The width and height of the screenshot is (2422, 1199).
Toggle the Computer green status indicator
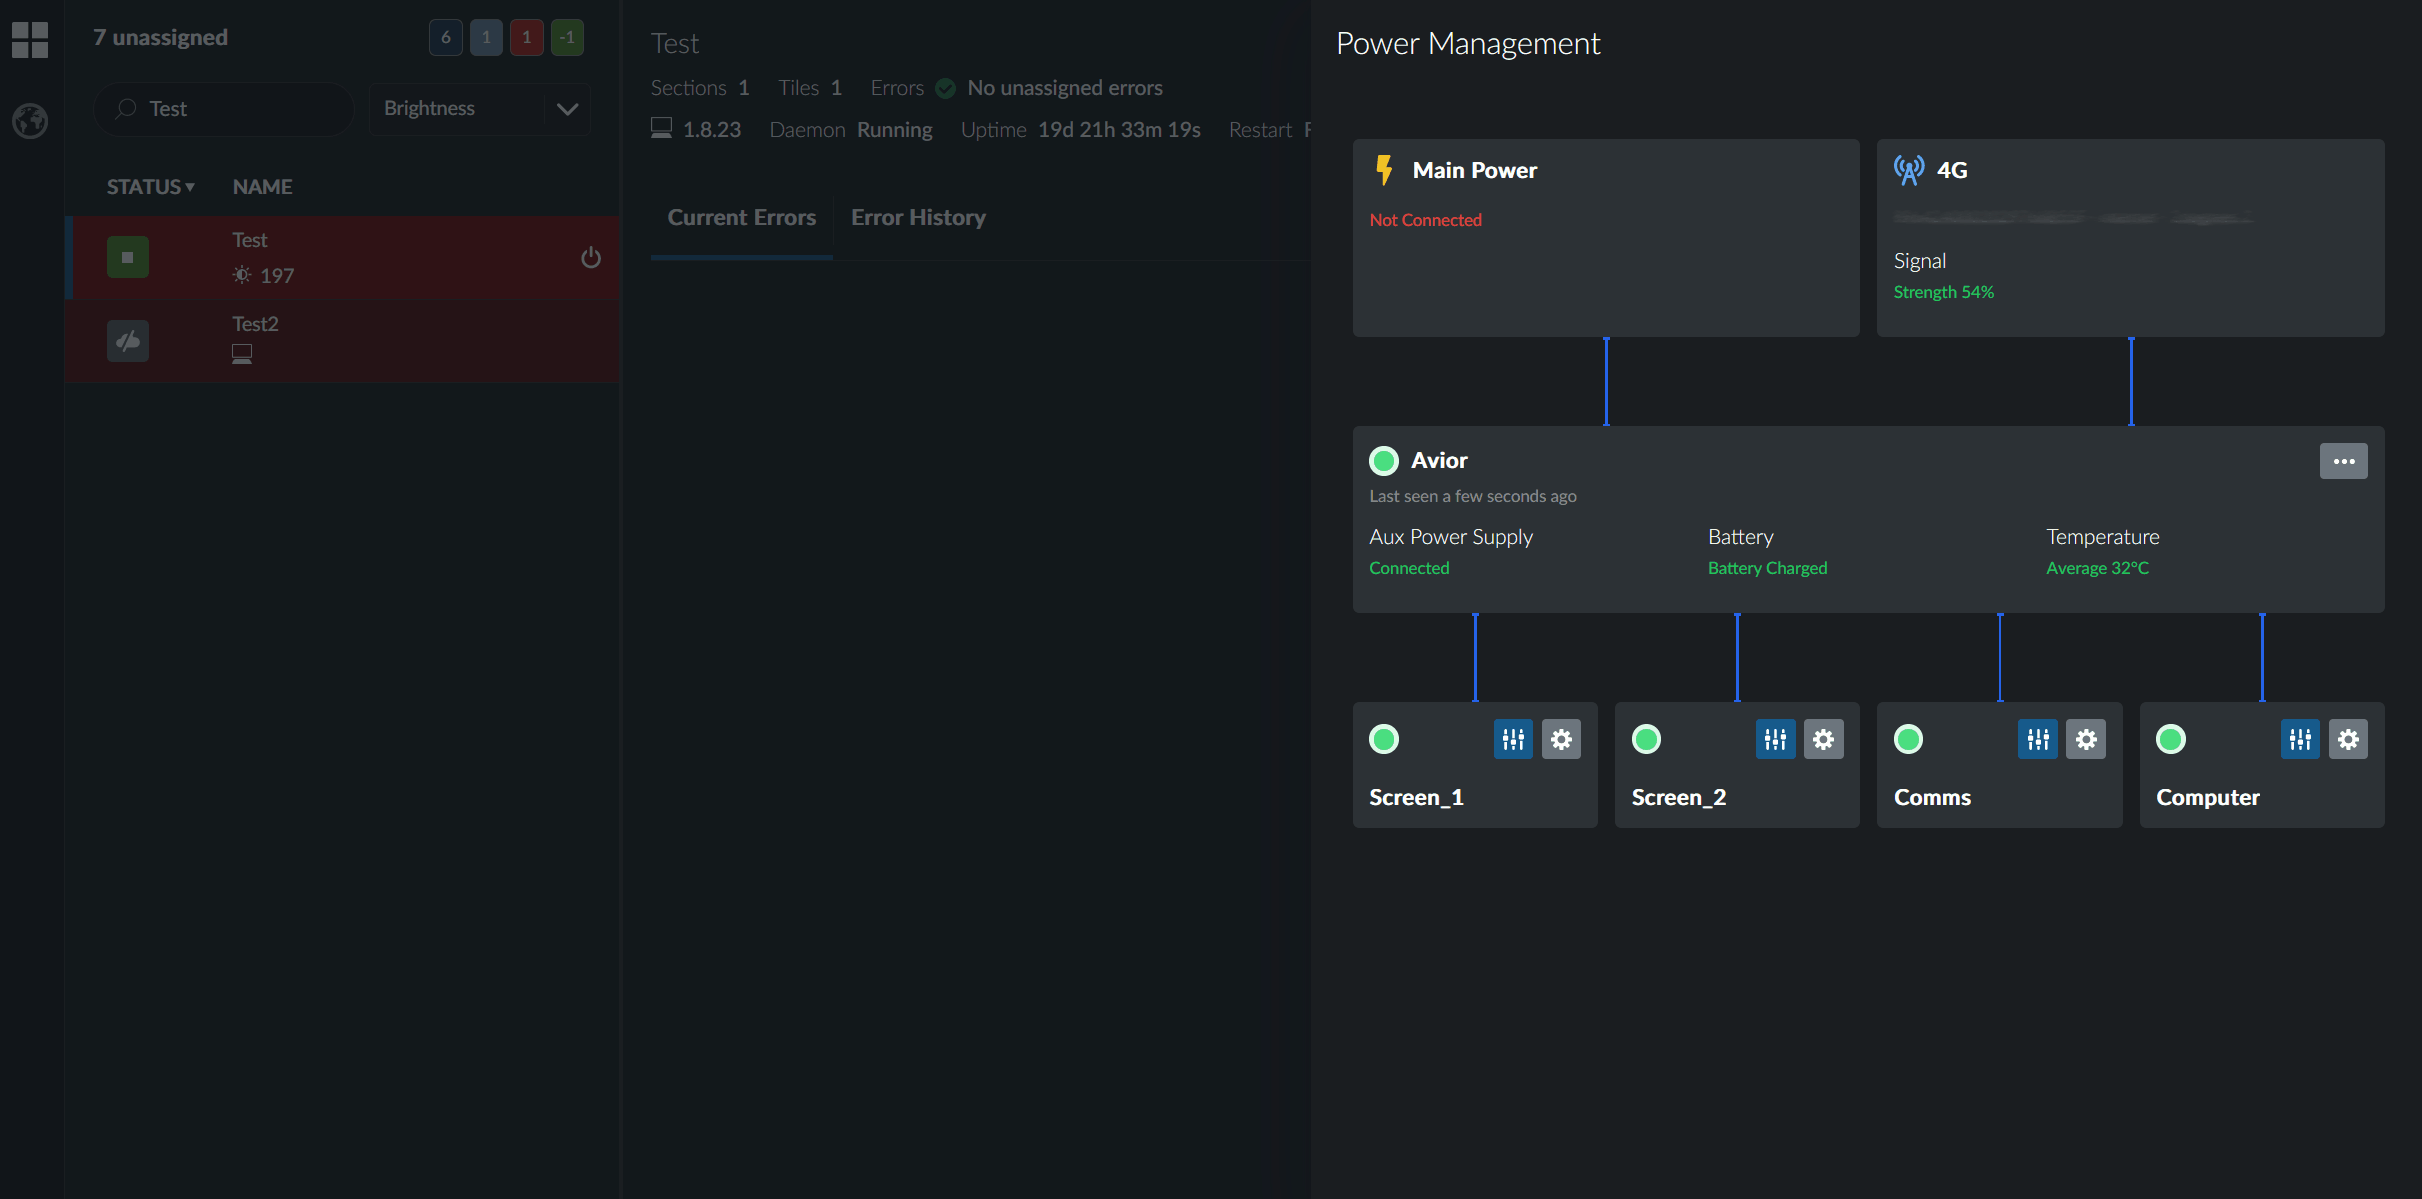click(x=2171, y=739)
